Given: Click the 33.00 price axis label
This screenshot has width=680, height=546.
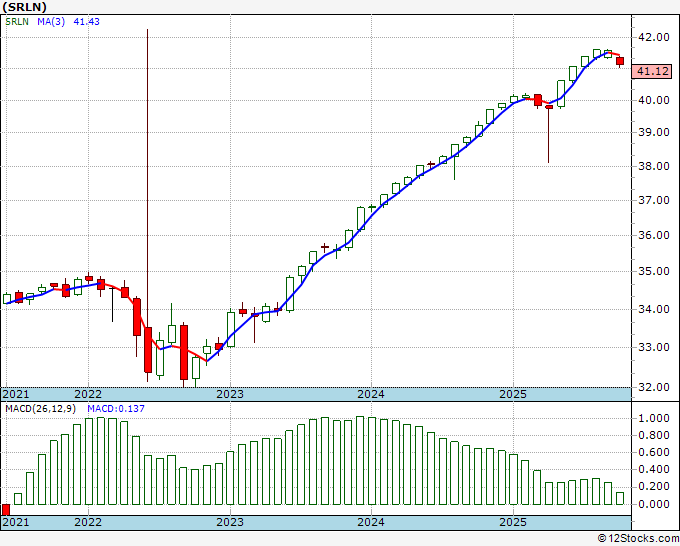Looking at the screenshot, I should (654, 347).
